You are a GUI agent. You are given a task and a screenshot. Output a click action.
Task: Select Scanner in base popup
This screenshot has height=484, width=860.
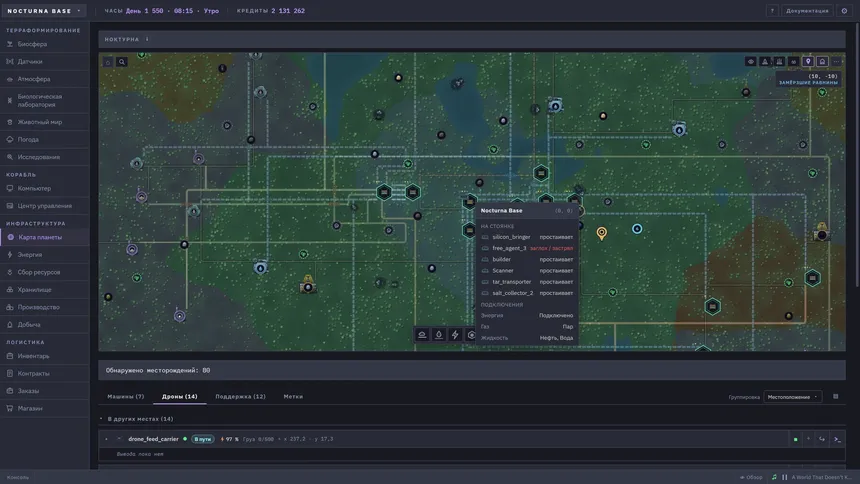coord(527,271)
